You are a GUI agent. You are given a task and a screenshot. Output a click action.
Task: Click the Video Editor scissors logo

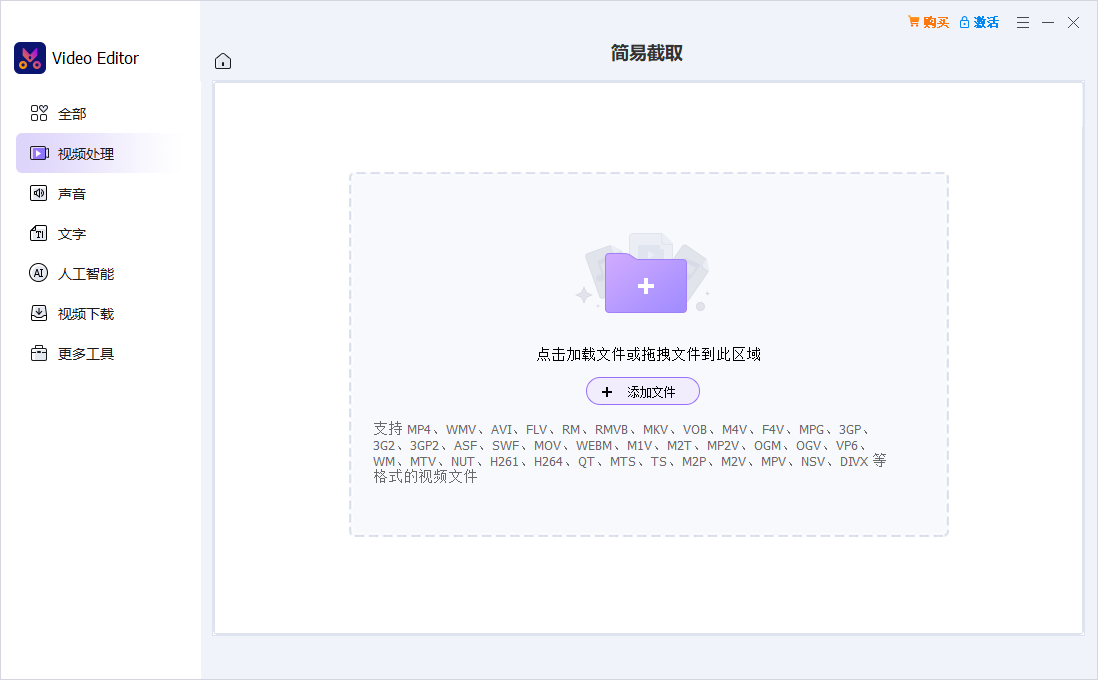click(29, 58)
